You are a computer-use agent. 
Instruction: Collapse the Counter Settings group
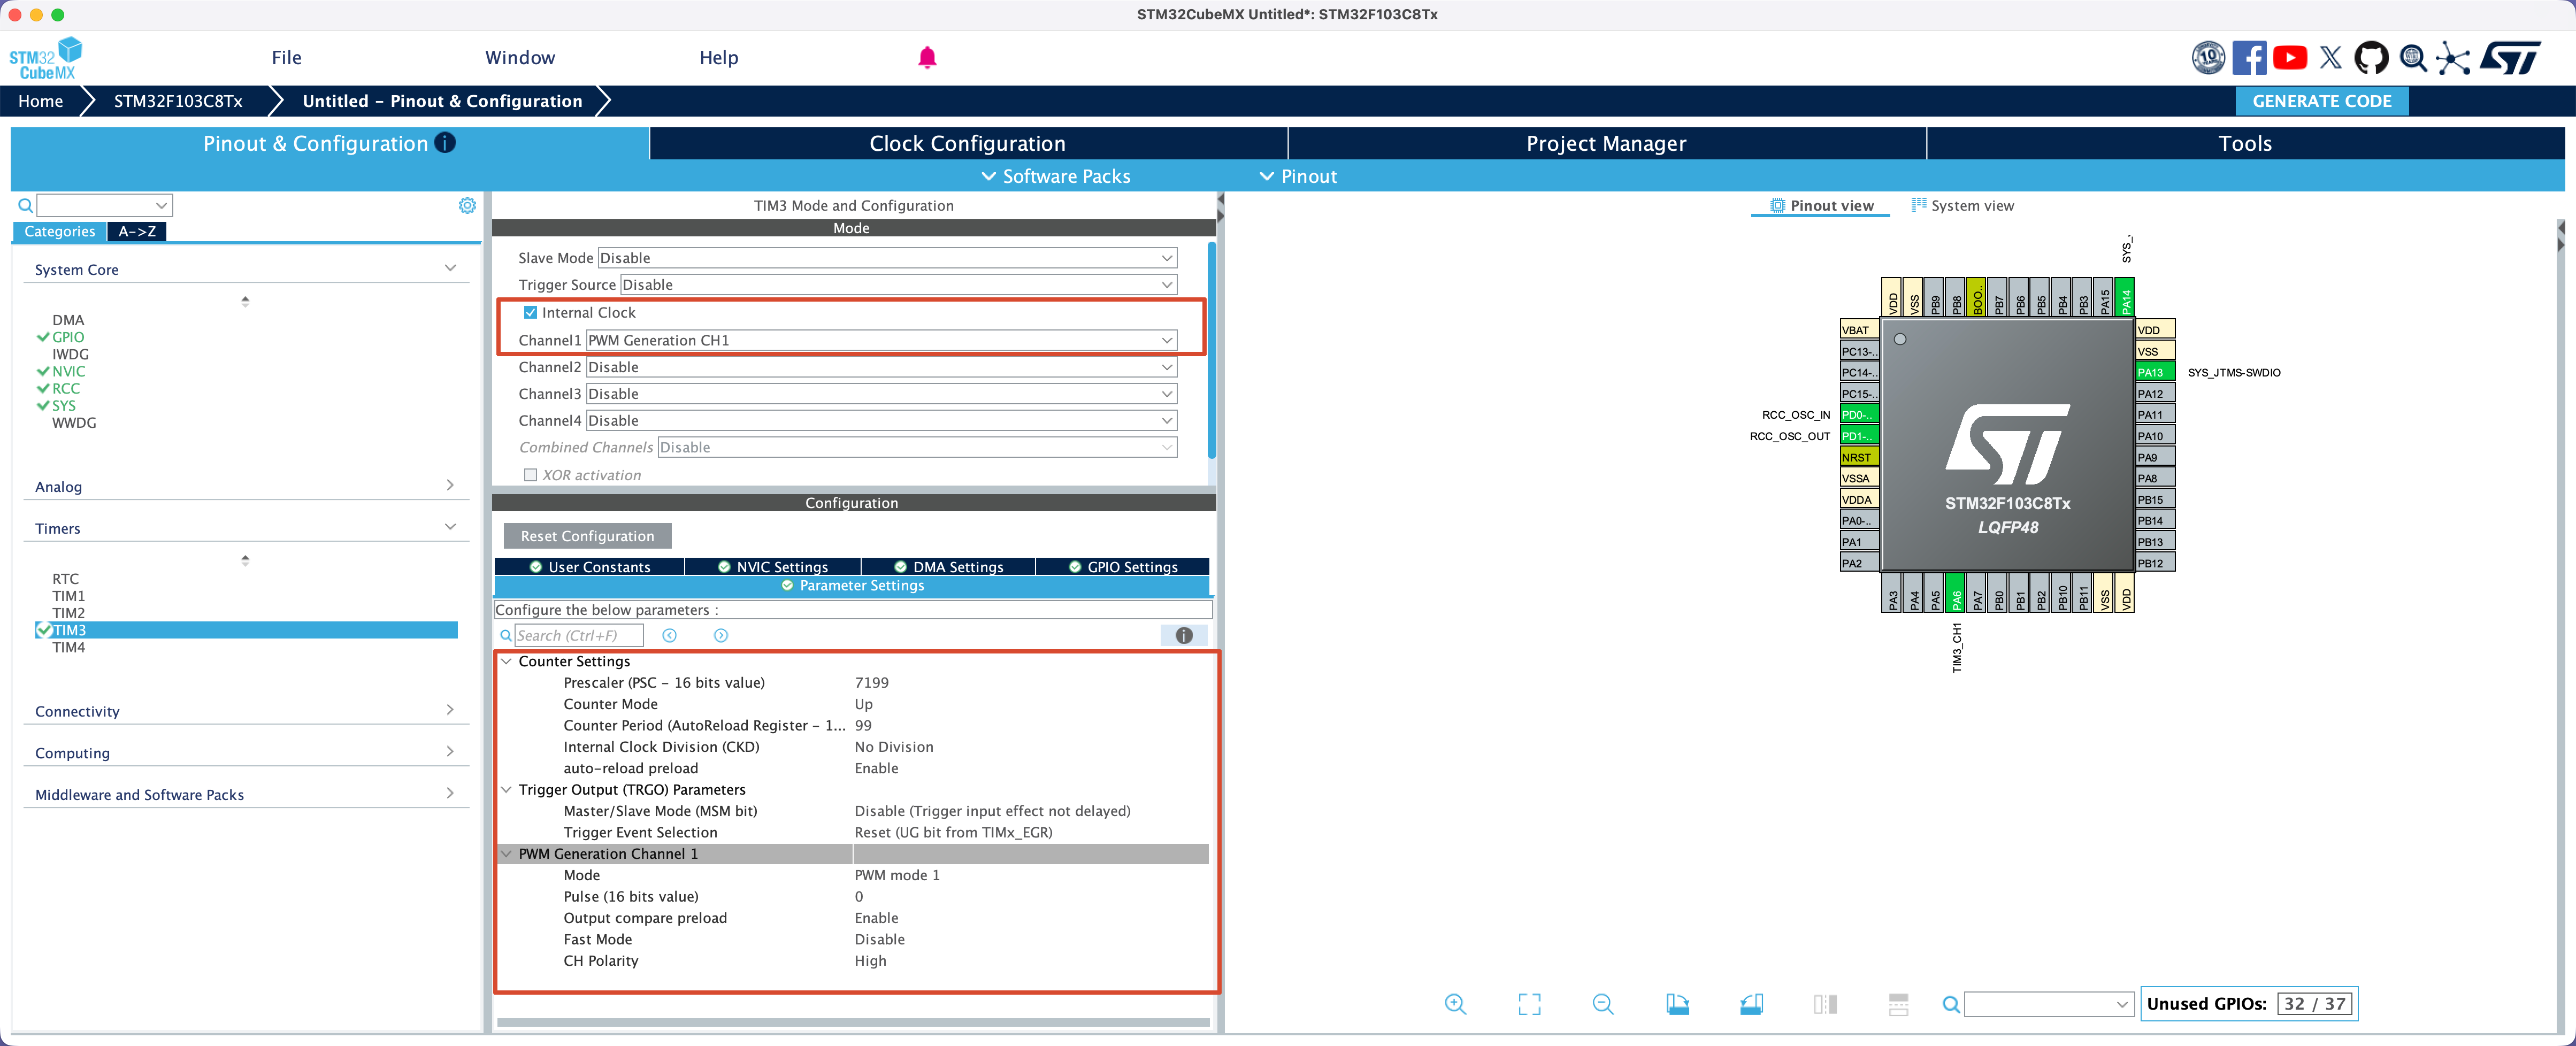tap(507, 662)
